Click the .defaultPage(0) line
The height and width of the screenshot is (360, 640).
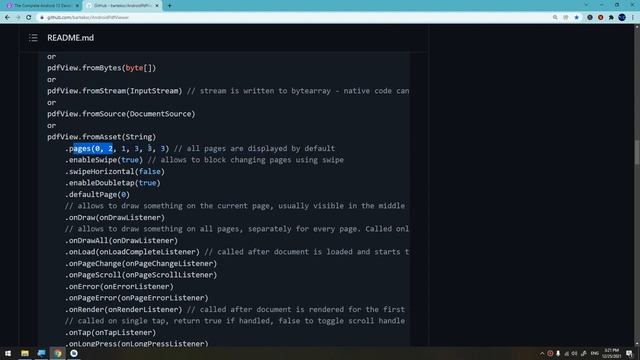pos(97,195)
